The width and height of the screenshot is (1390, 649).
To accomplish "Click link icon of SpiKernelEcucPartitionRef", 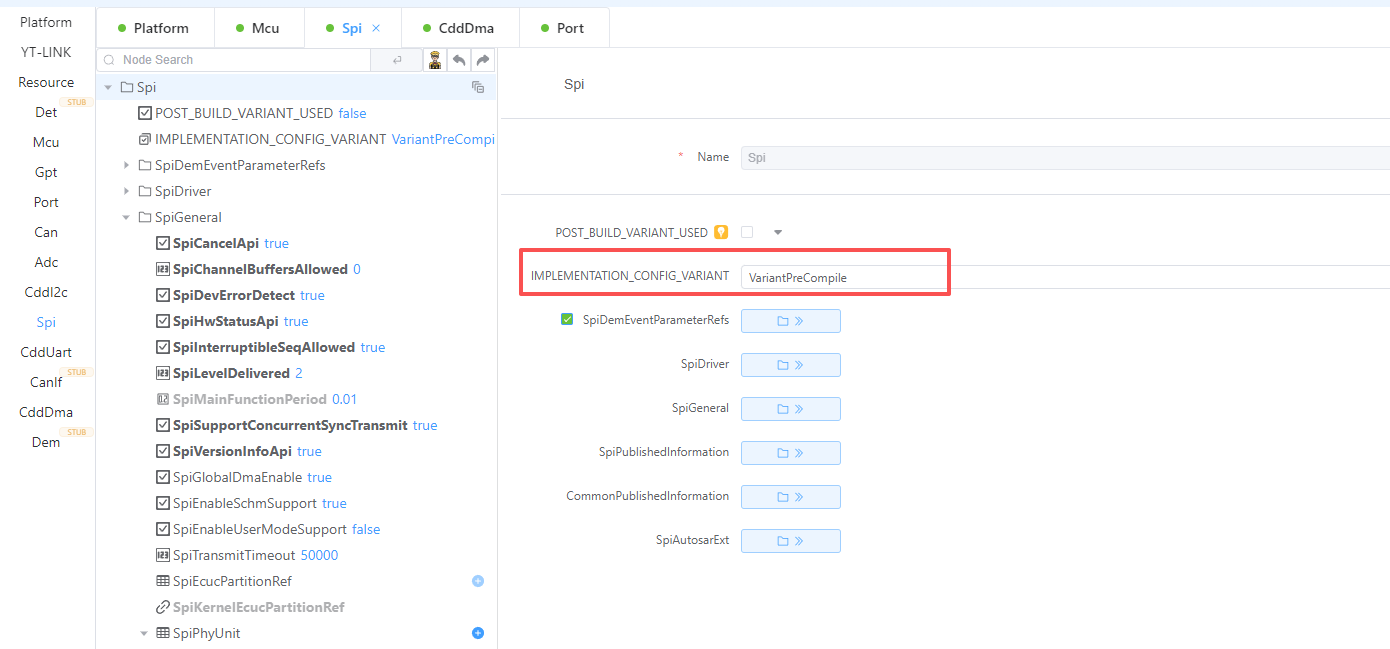I will (x=163, y=607).
